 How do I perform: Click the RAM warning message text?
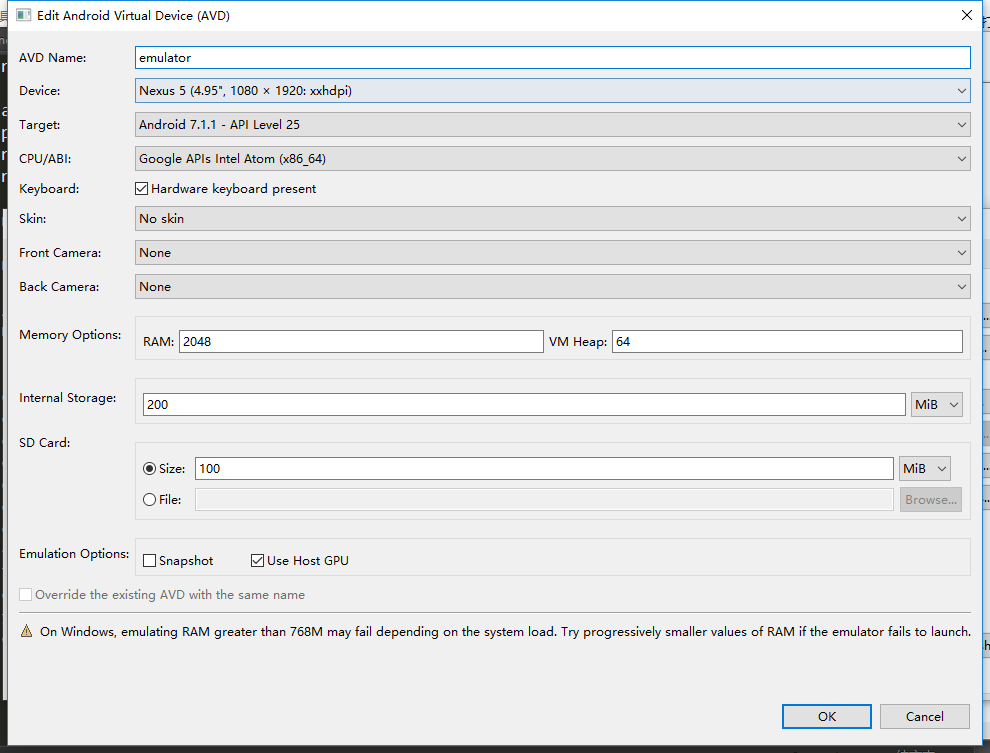pos(505,632)
